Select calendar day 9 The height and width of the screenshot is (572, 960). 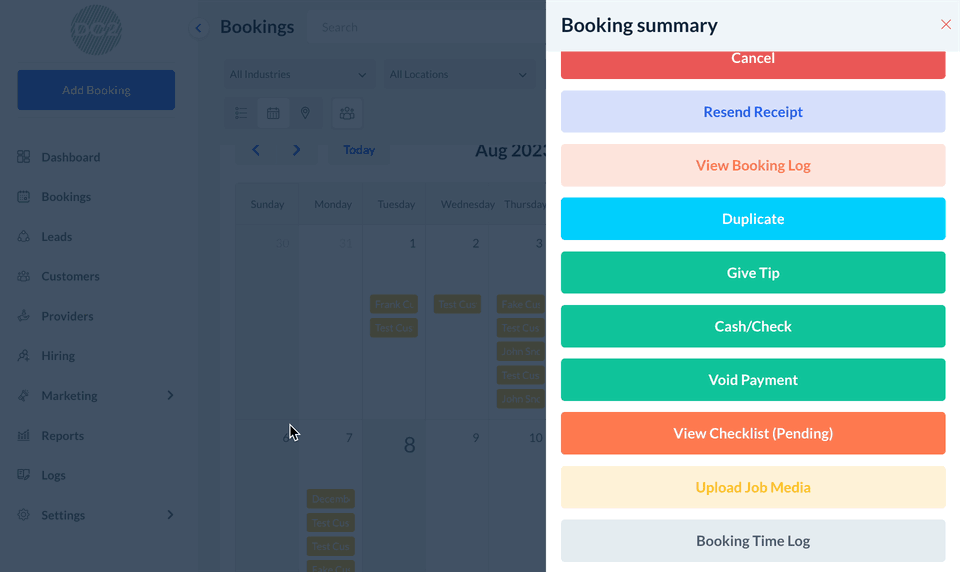coord(475,438)
